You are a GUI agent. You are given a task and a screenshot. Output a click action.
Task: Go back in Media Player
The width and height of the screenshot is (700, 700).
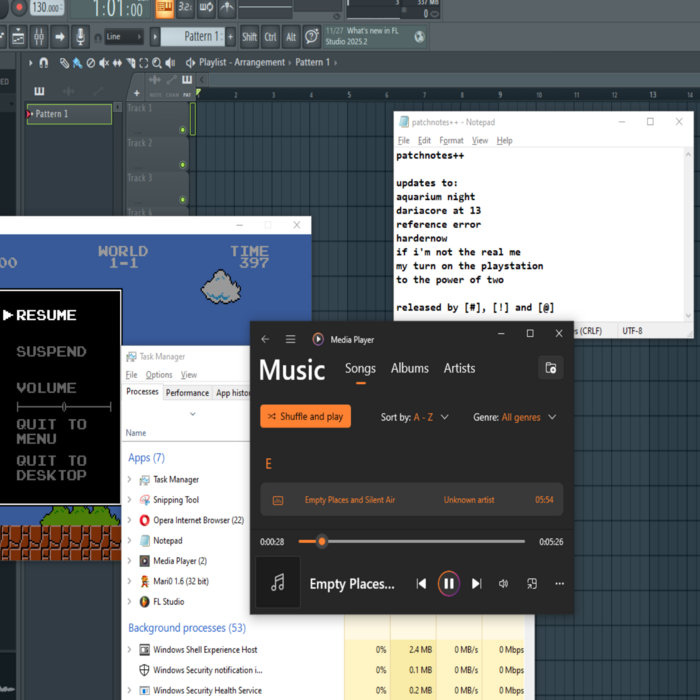pyautogui.click(x=265, y=339)
